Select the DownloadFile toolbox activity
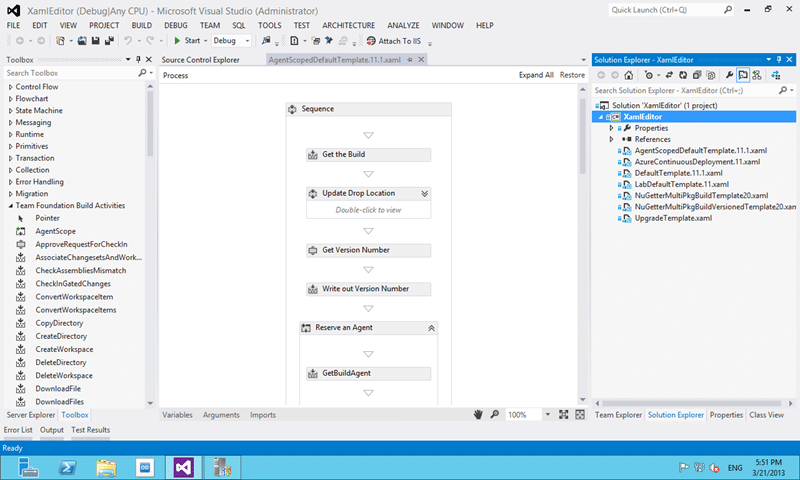The width and height of the screenshot is (800, 480). click(x=58, y=389)
